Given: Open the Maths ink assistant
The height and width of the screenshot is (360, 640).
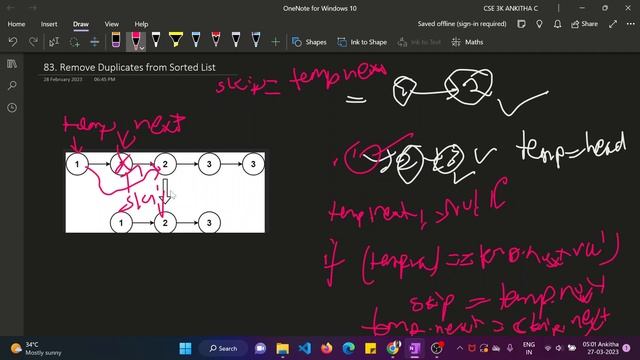Looking at the screenshot, I should [467, 42].
